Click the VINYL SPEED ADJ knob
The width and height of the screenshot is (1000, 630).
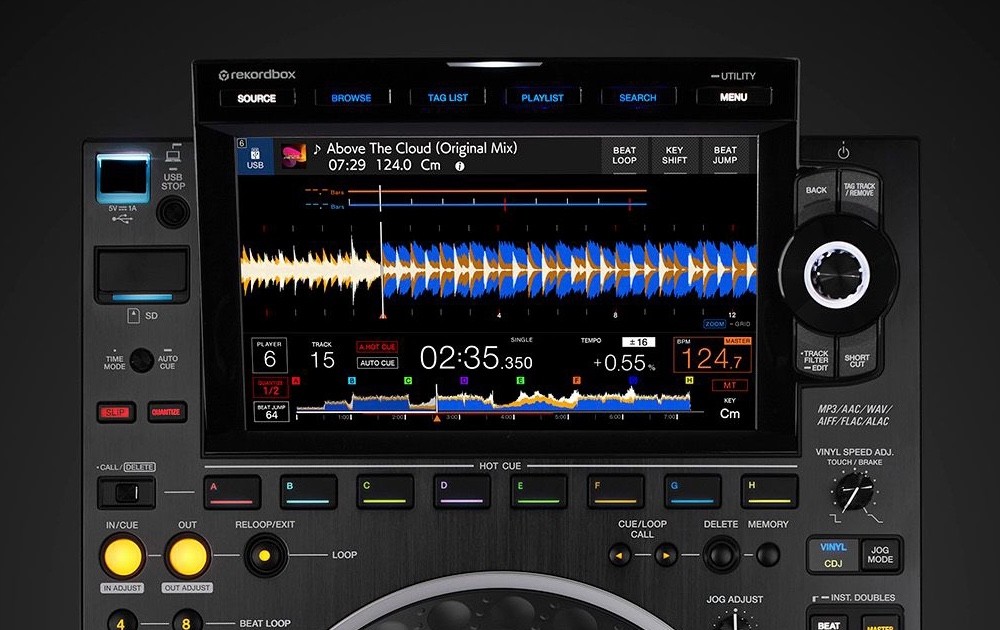[853, 491]
